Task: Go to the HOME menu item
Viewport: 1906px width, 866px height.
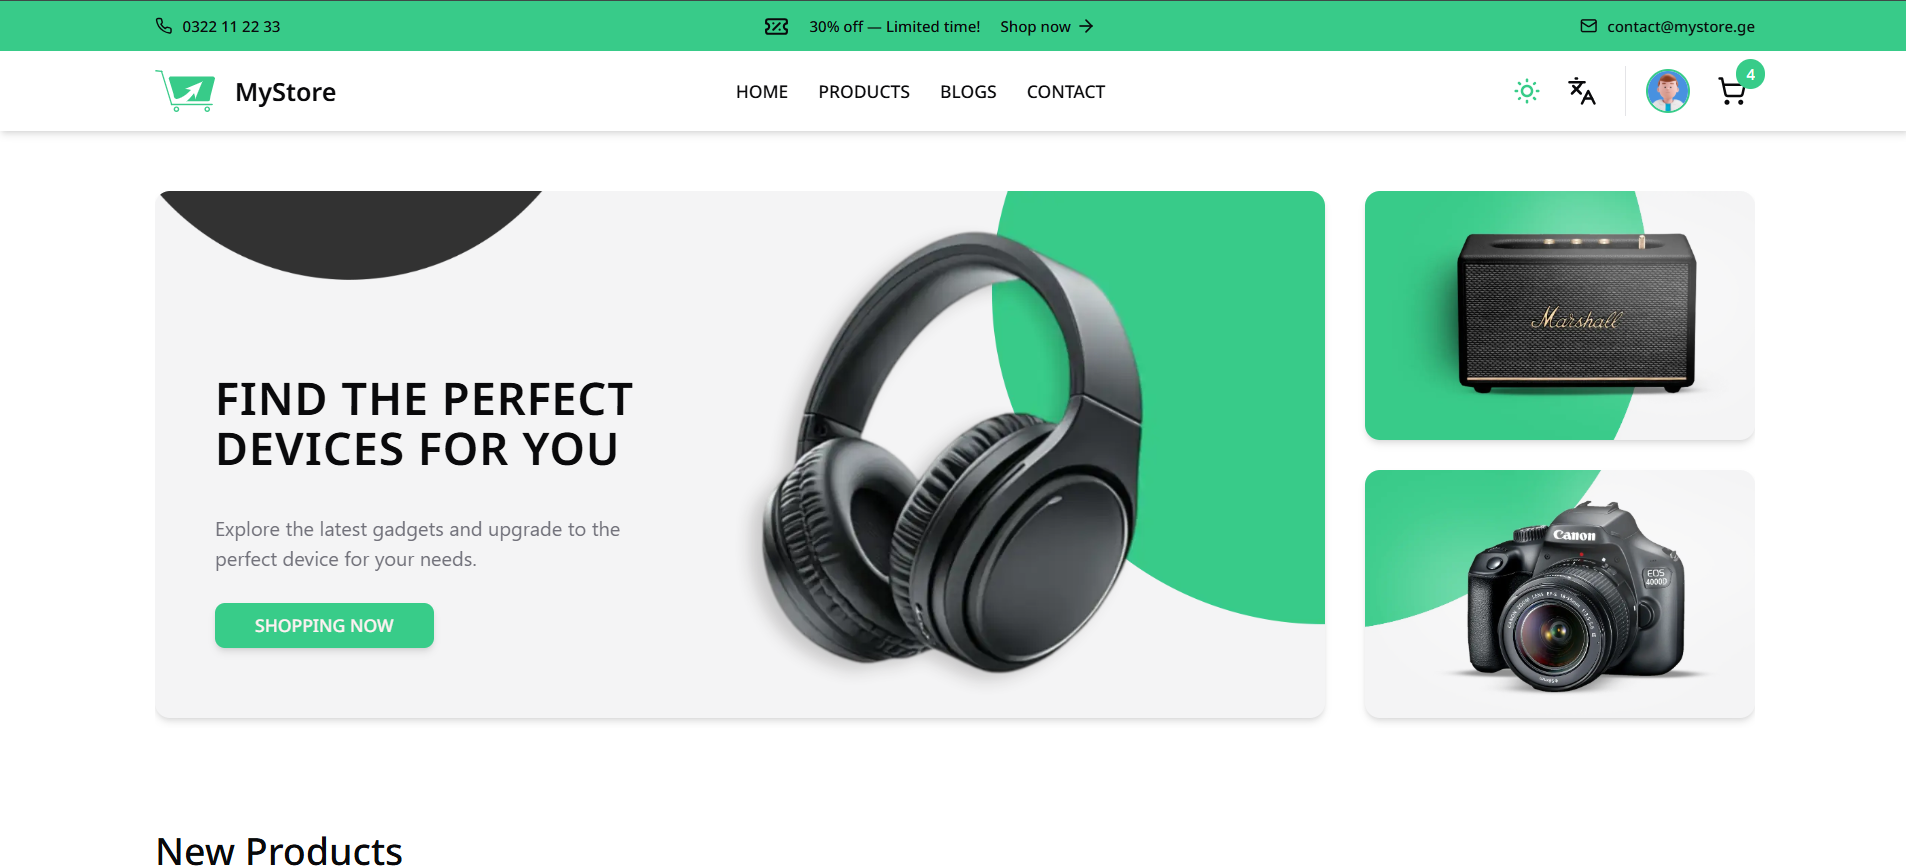Action: [x=762, y=92]
